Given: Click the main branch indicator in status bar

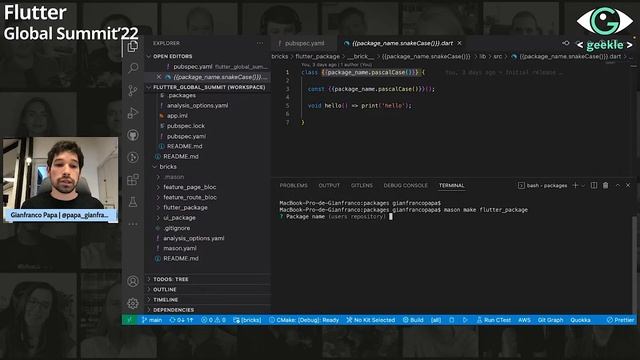Looking at the screenshot, I should pos(151,320).
